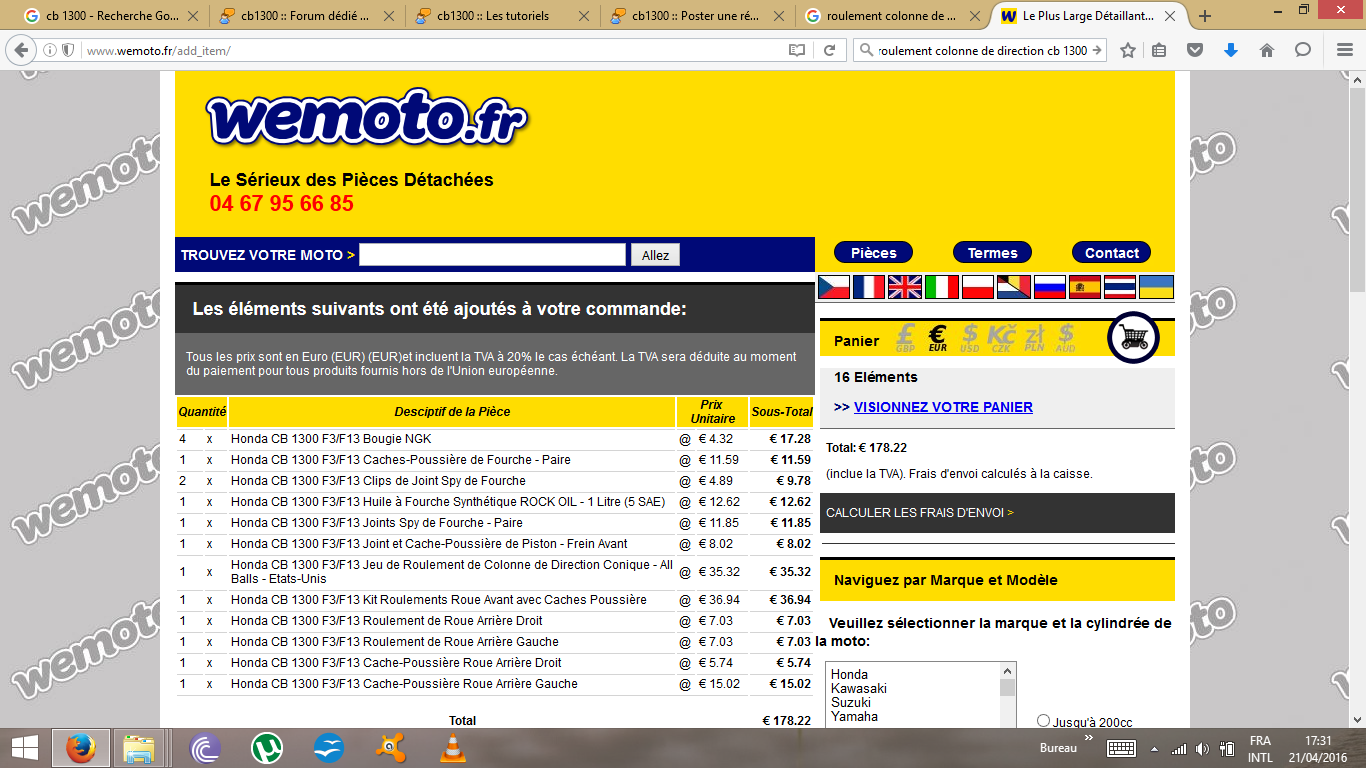The image size is (1366, 768).
Task: Click the Firefox search box
Action: 980,50
